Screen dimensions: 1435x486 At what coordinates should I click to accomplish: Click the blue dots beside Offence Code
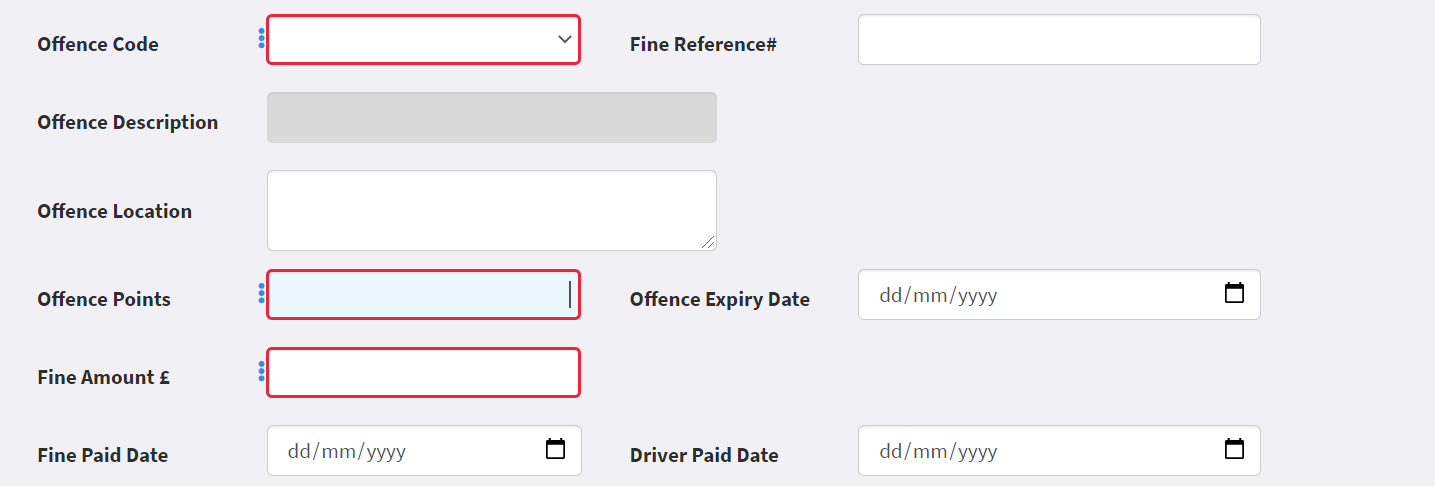click(261, 38)
